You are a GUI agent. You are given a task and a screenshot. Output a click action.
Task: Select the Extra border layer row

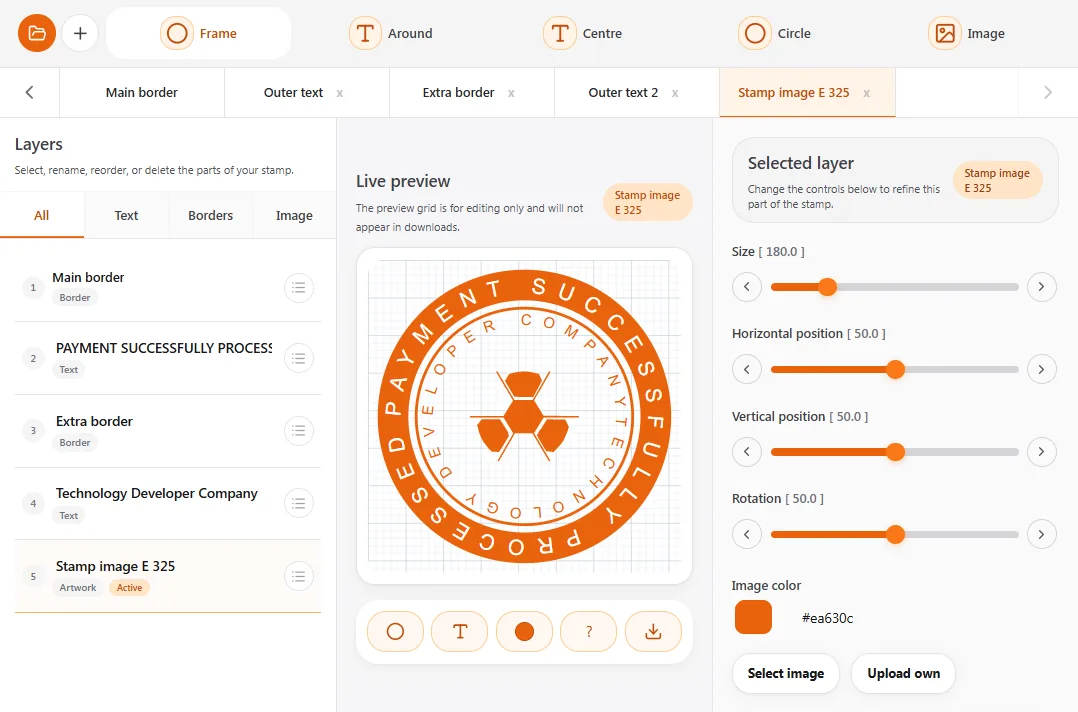[x=168, y=431]
